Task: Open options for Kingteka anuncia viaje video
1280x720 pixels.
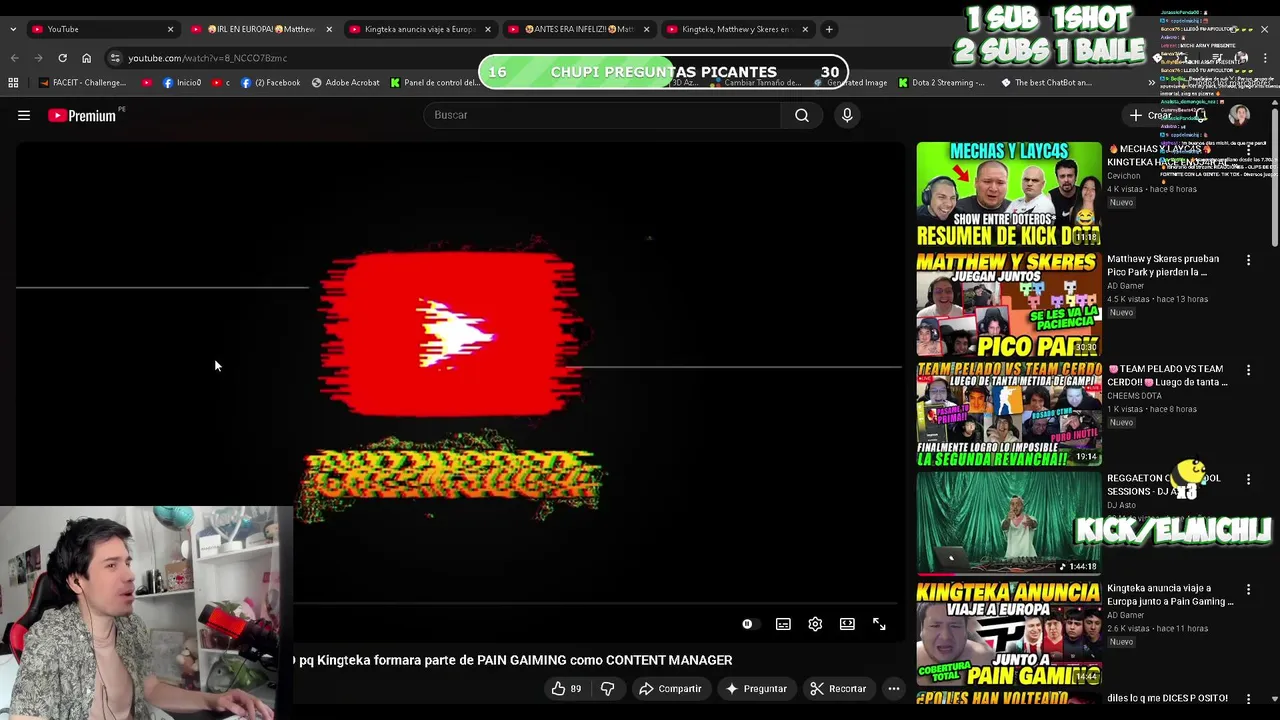Action: pyautogui.click(x=1248, y=590)
